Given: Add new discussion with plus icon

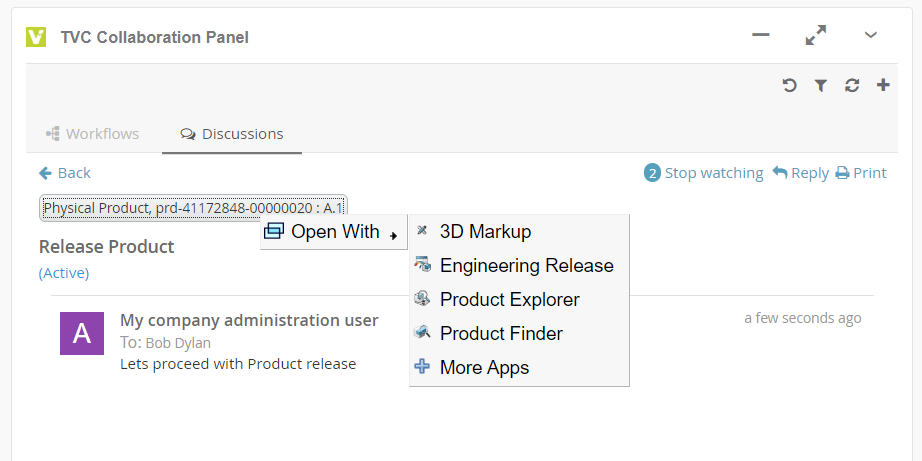Looking at the screenshot, I should tap(883, 86).
